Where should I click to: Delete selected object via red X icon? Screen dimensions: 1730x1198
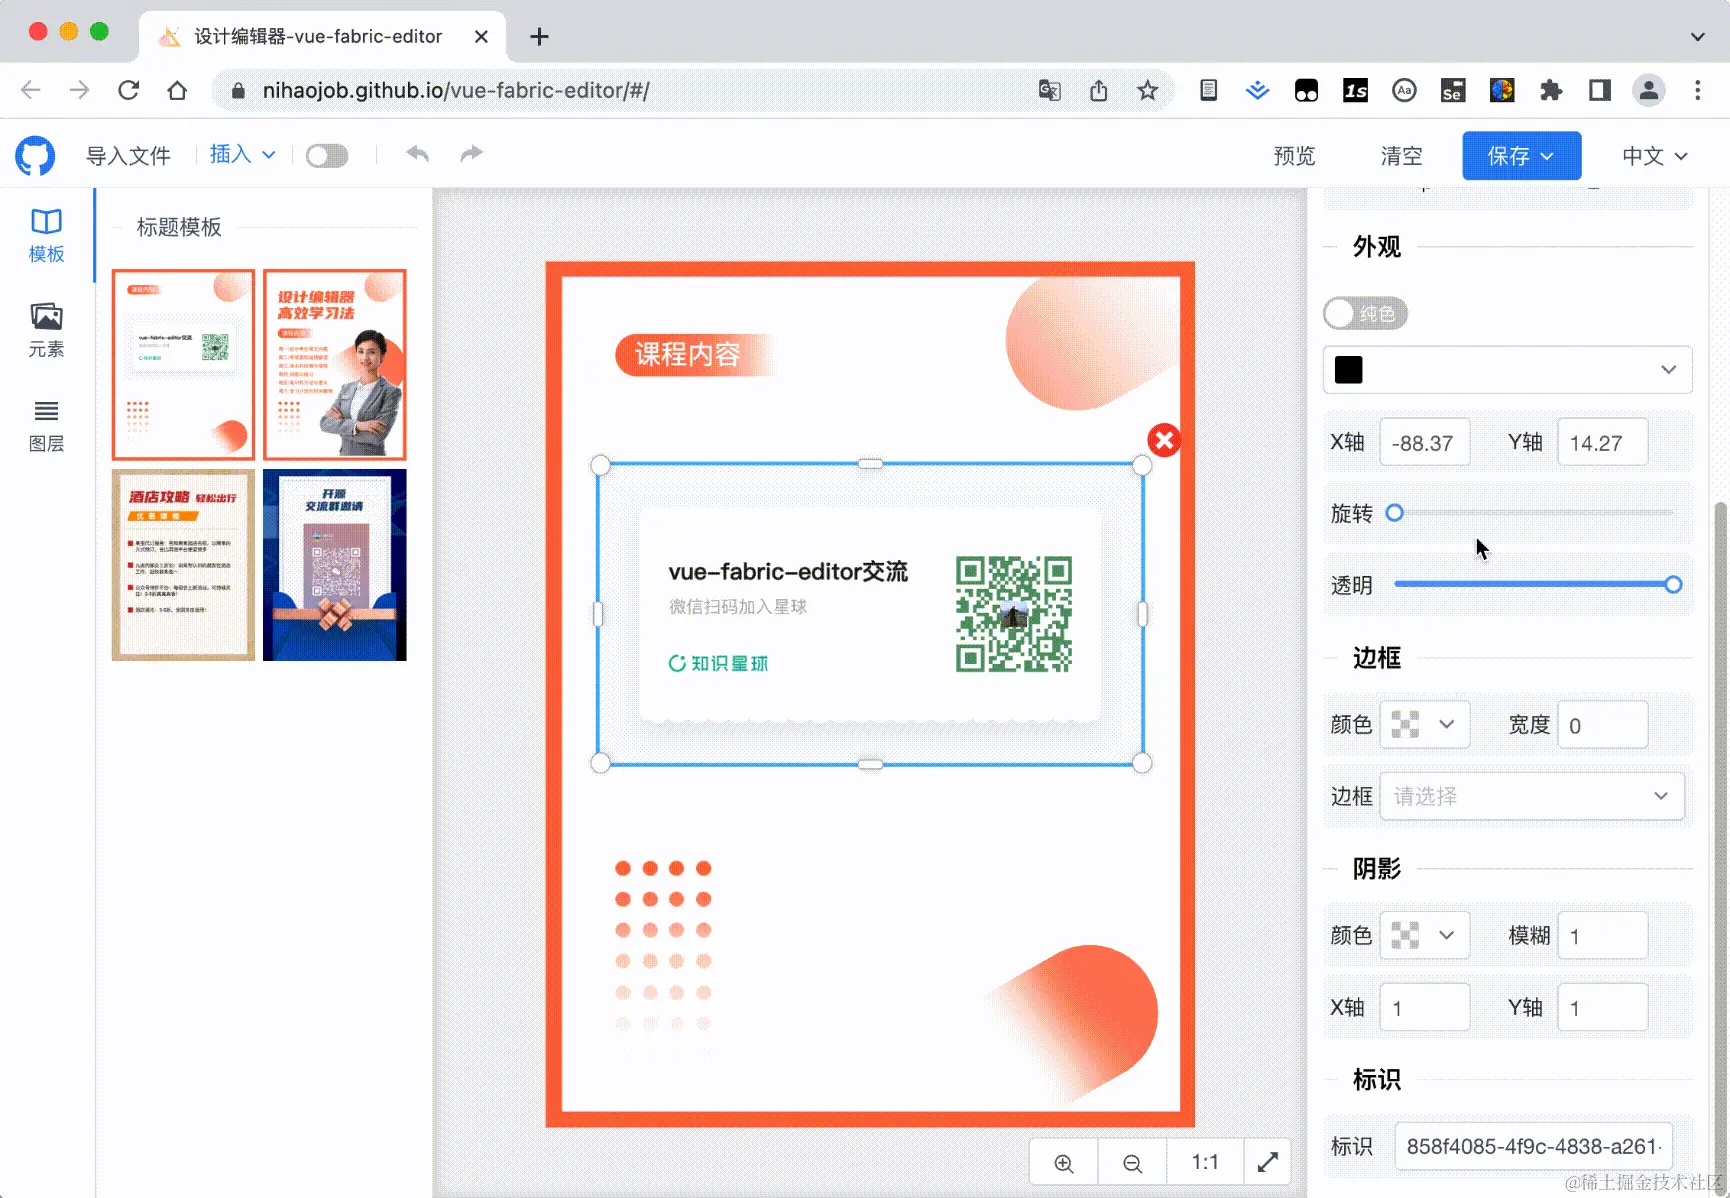(x=1164, y=440)
